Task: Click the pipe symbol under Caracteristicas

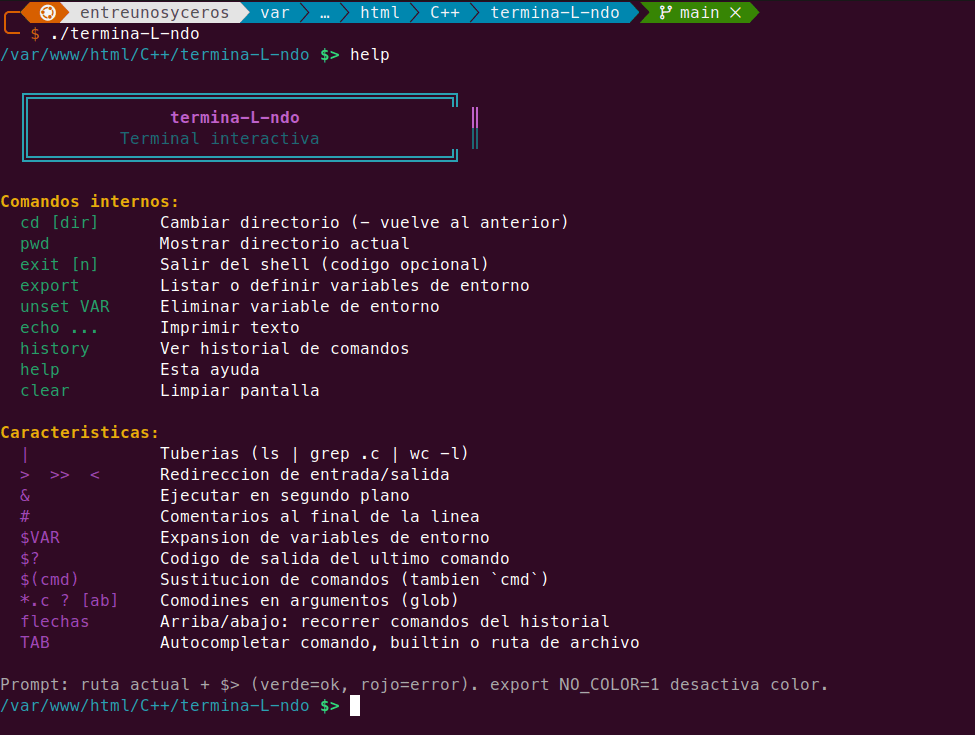Action: (25, 455)
